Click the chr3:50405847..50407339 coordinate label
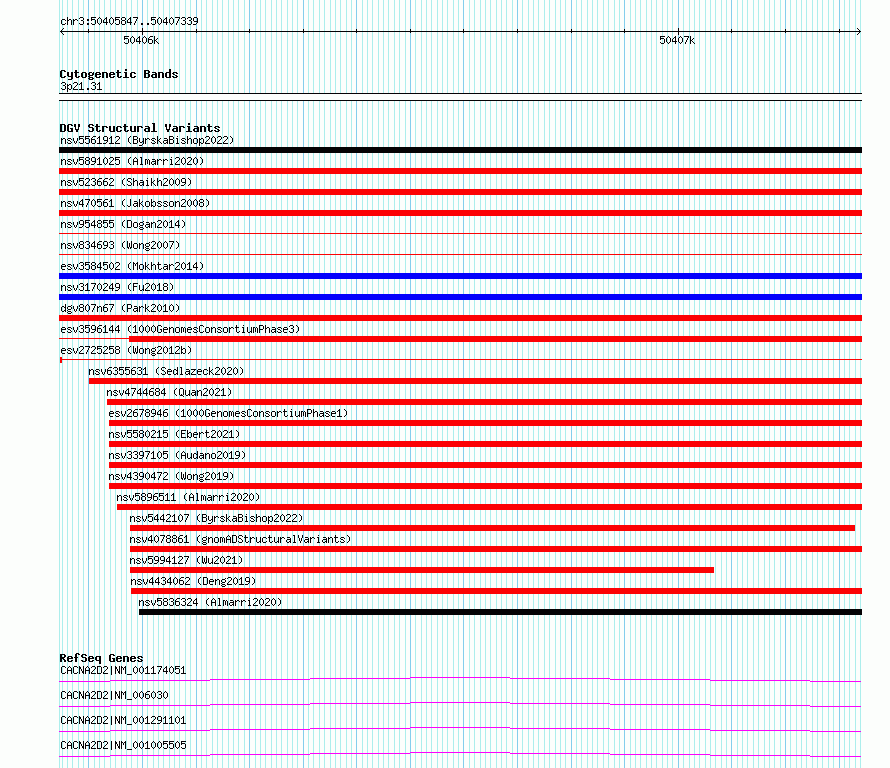This screenshot has height=768, width=890. pos(129,21)
